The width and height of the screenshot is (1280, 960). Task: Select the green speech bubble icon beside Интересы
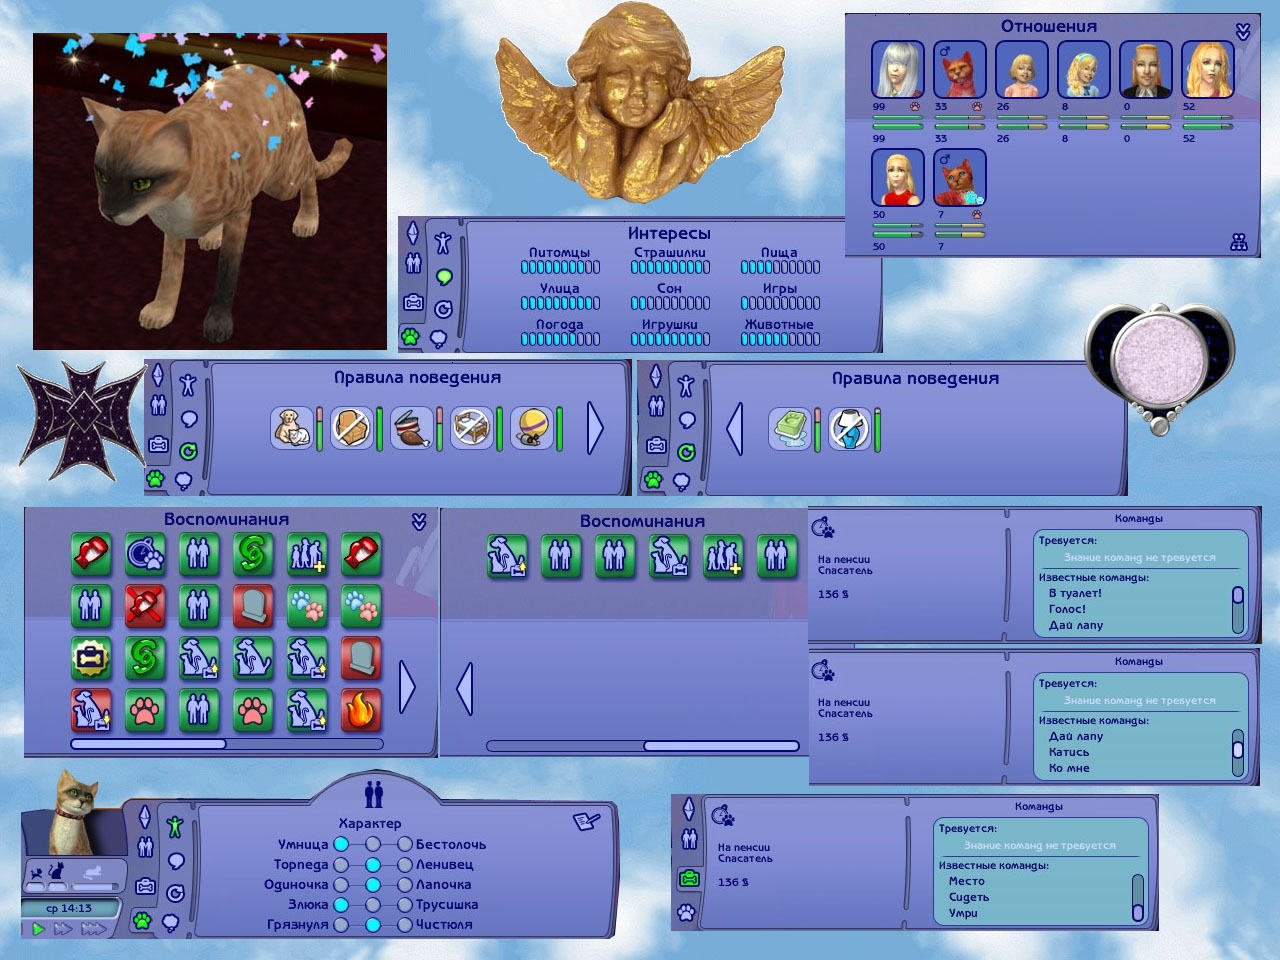point(443,276)
